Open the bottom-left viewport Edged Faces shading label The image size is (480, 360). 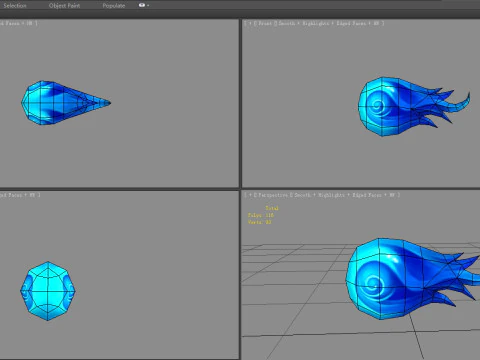pos(19,195)
